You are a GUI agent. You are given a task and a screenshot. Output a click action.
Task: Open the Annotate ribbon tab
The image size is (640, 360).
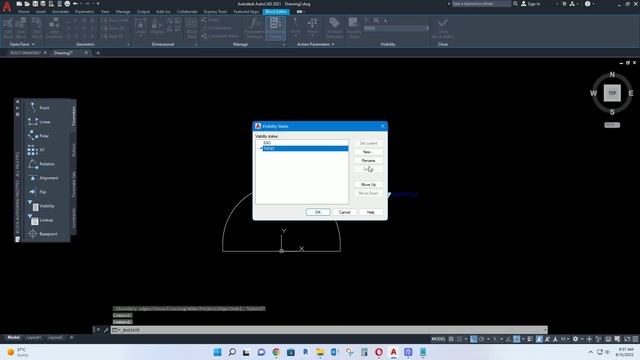coord(60,11)
